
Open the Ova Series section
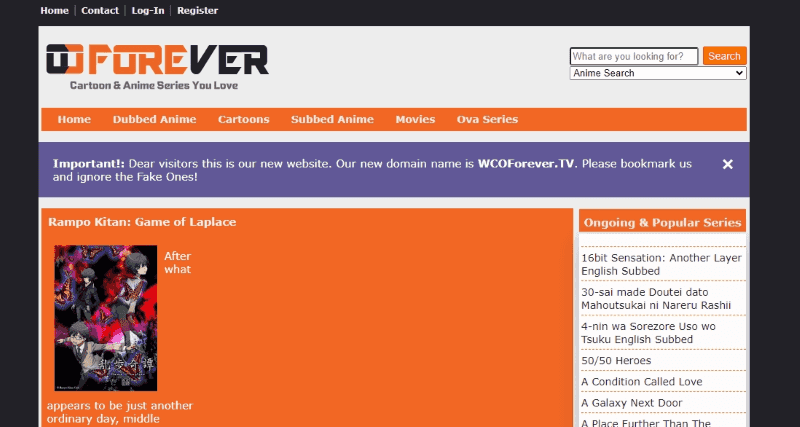pos(487,119)
